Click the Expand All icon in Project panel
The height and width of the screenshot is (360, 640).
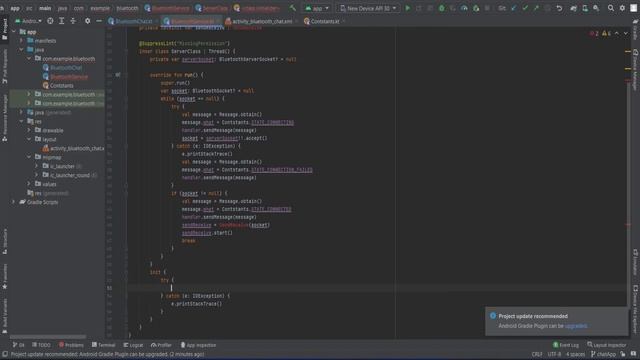point(62,21)
